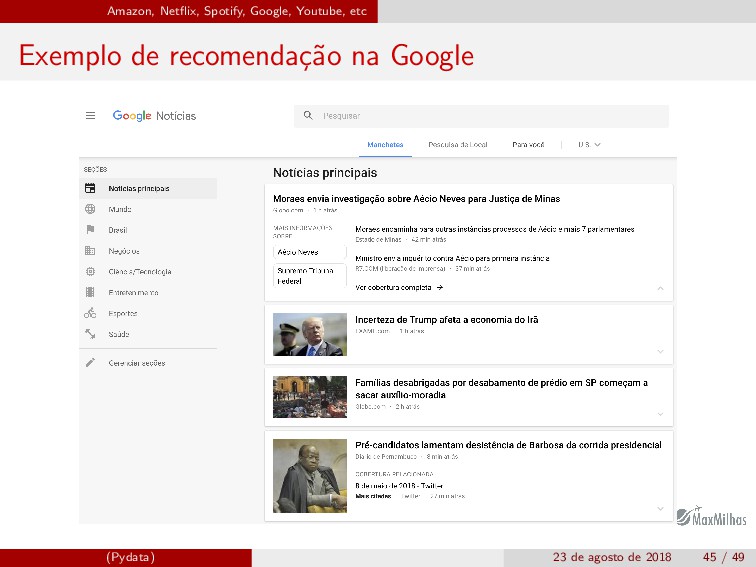This screenshot has width=756, height=567.
Task: Click the Gerenciar seções pencil icon
Action: (x=90, y=363)
